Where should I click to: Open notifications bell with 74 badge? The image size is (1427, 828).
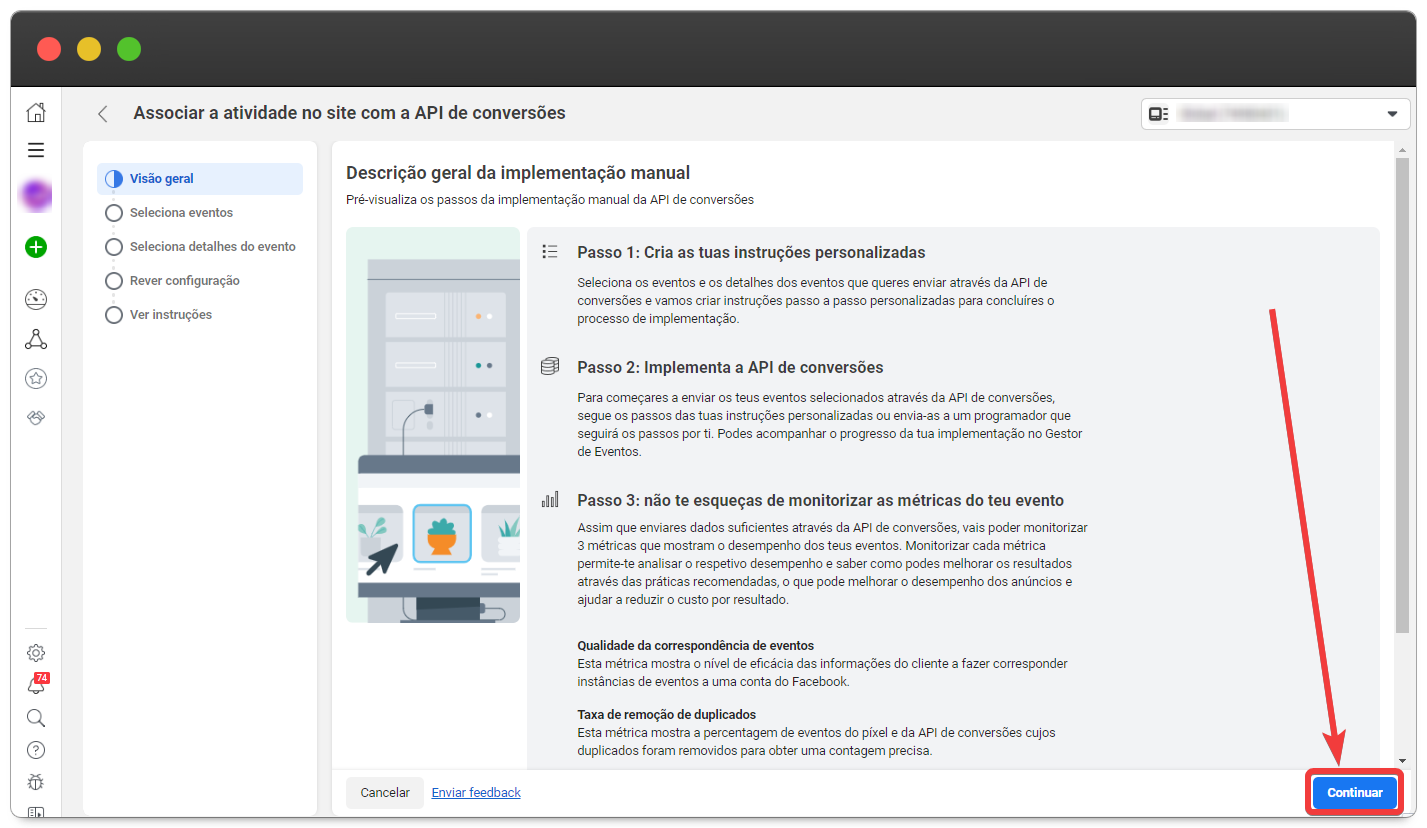(36, 686)
